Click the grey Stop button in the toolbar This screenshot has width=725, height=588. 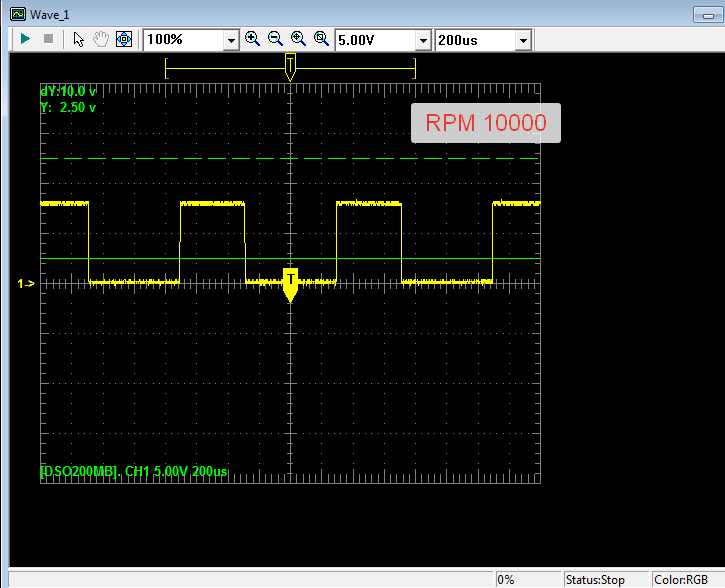pos(48,39)
